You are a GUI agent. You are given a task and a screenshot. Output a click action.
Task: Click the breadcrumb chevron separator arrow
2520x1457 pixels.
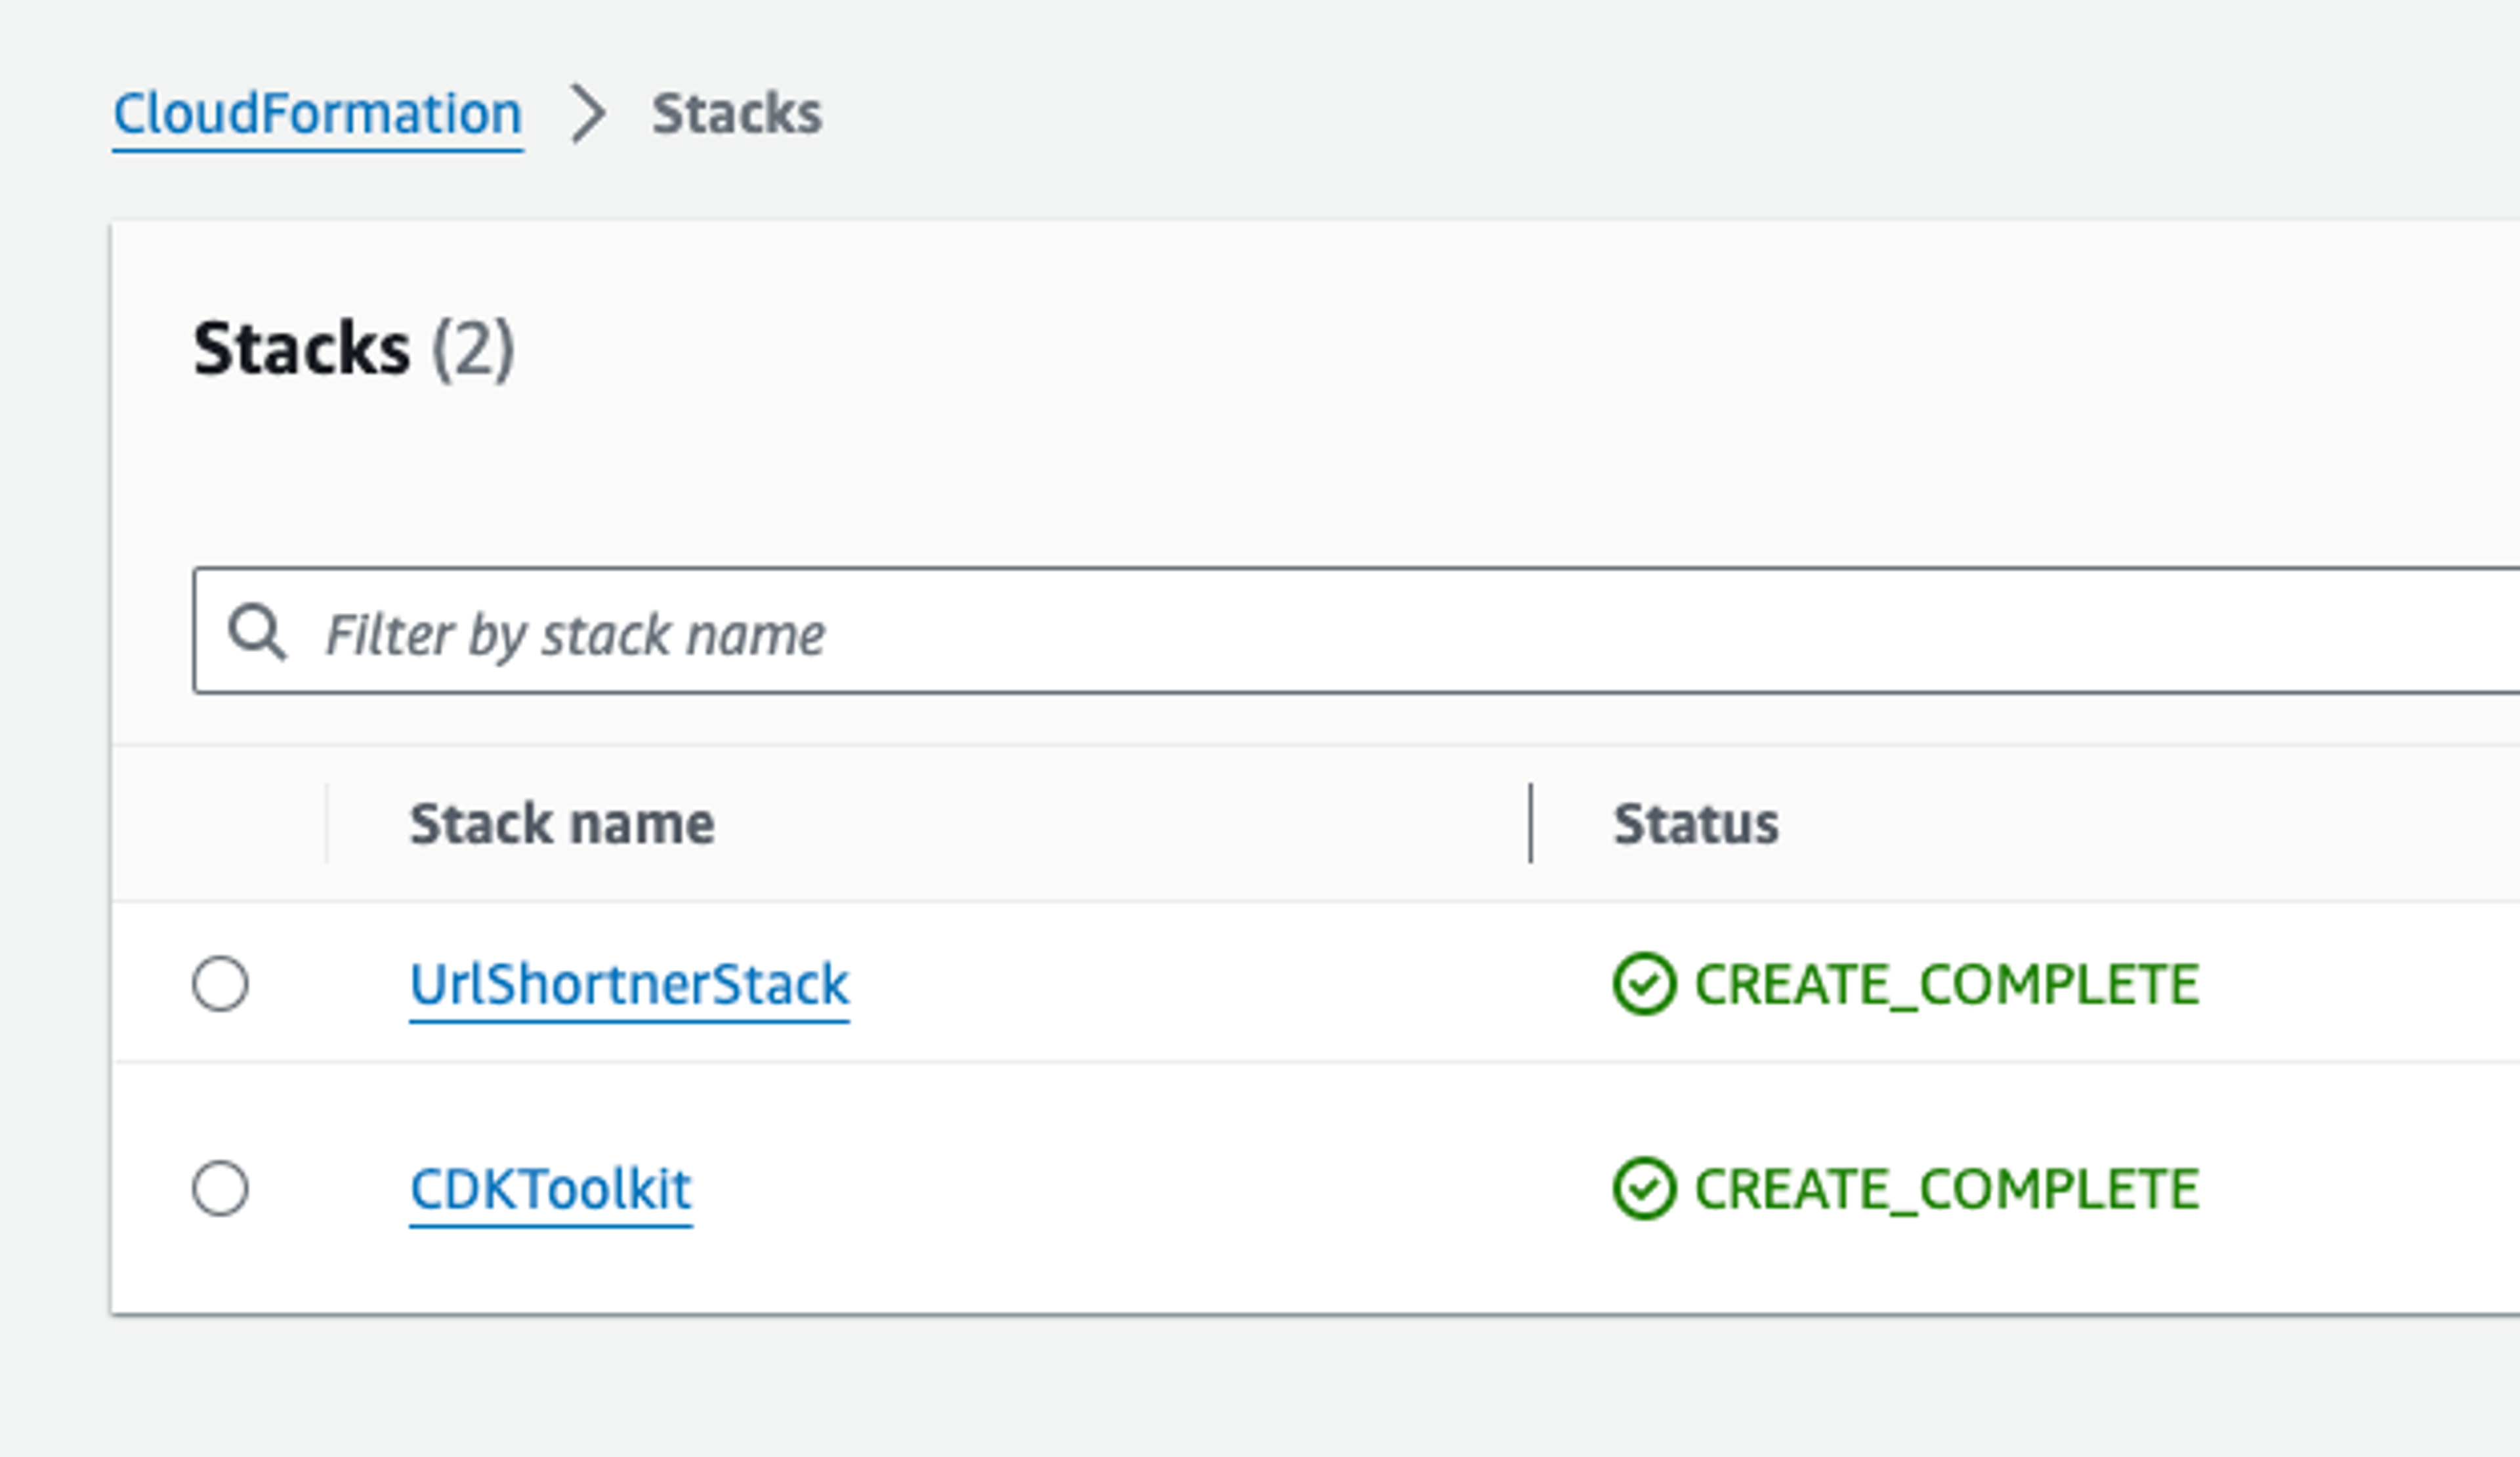coord(588,114)
